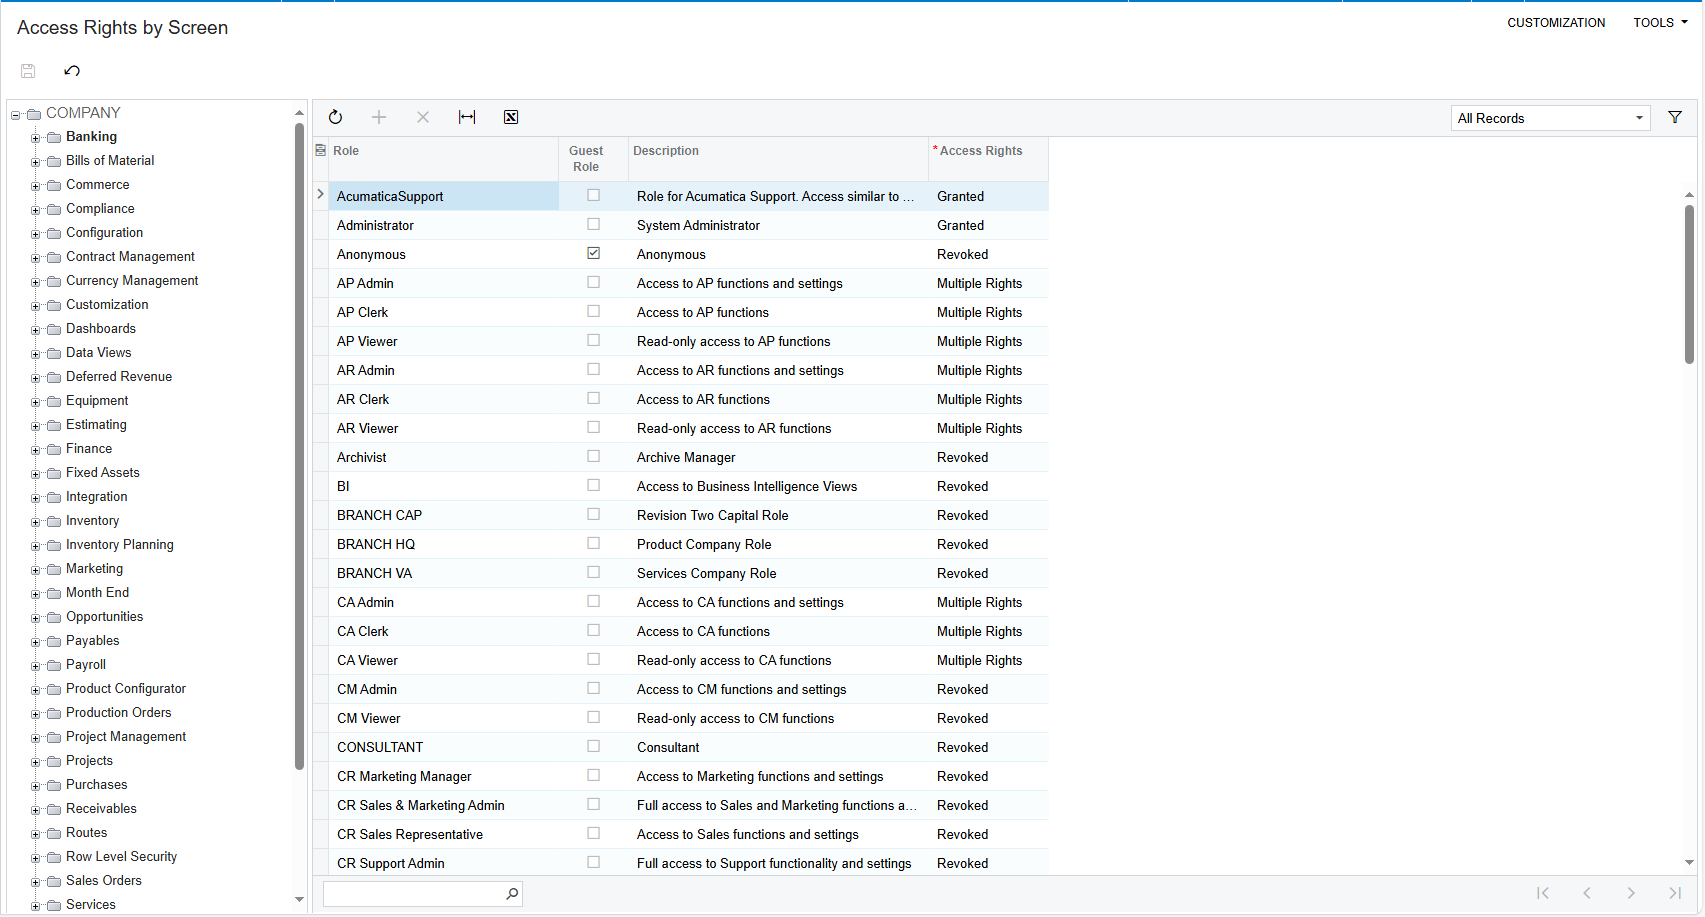Select the Row Level Security tree item
Image resolution: width=1705 pixels, height=917 pixels.
click(x=121, y=857)
